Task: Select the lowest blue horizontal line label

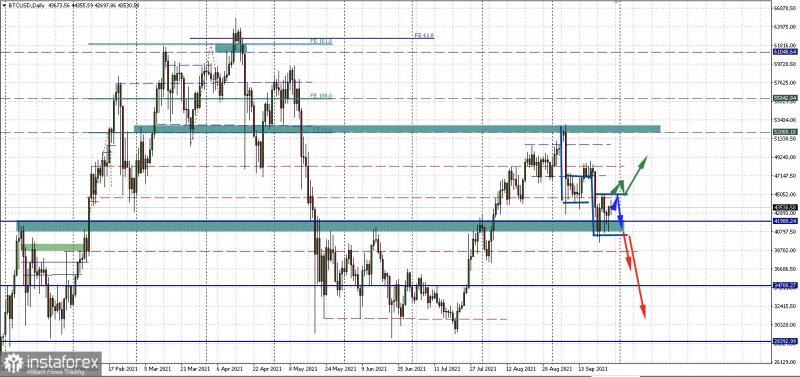Action: (785, 341)
